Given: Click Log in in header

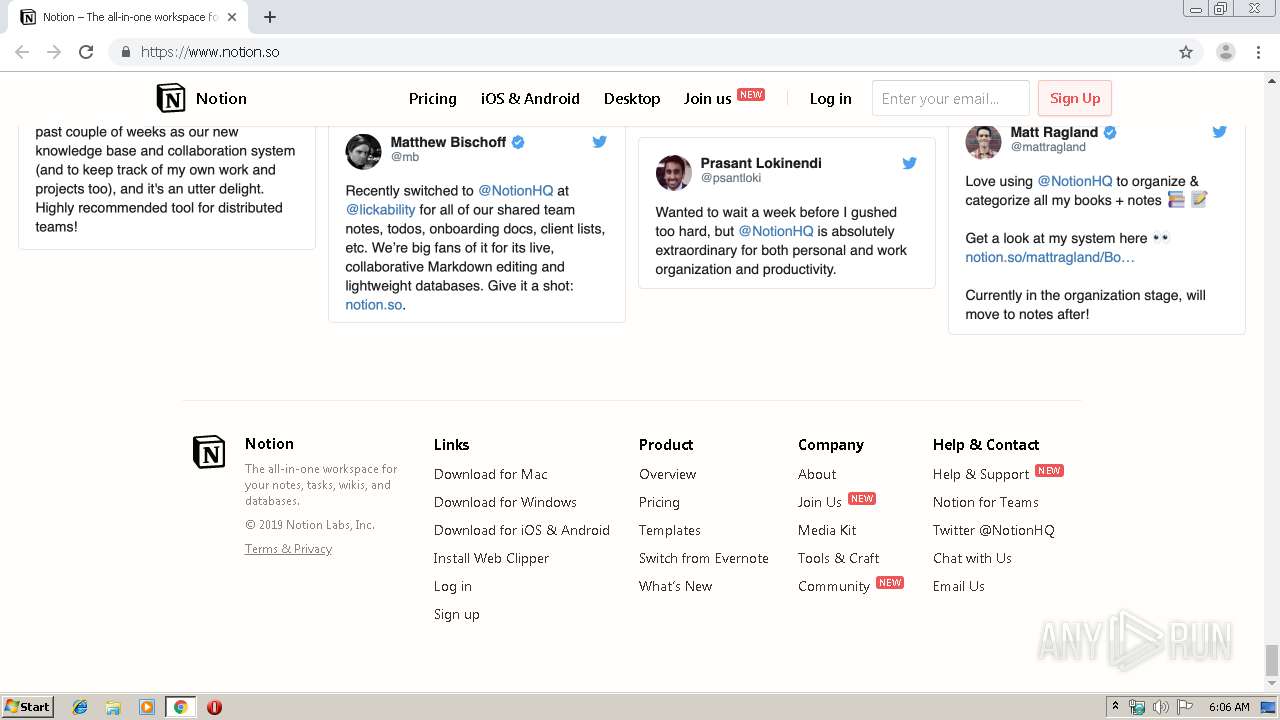Looking at the screenshot, I should (x=831, y=98).
